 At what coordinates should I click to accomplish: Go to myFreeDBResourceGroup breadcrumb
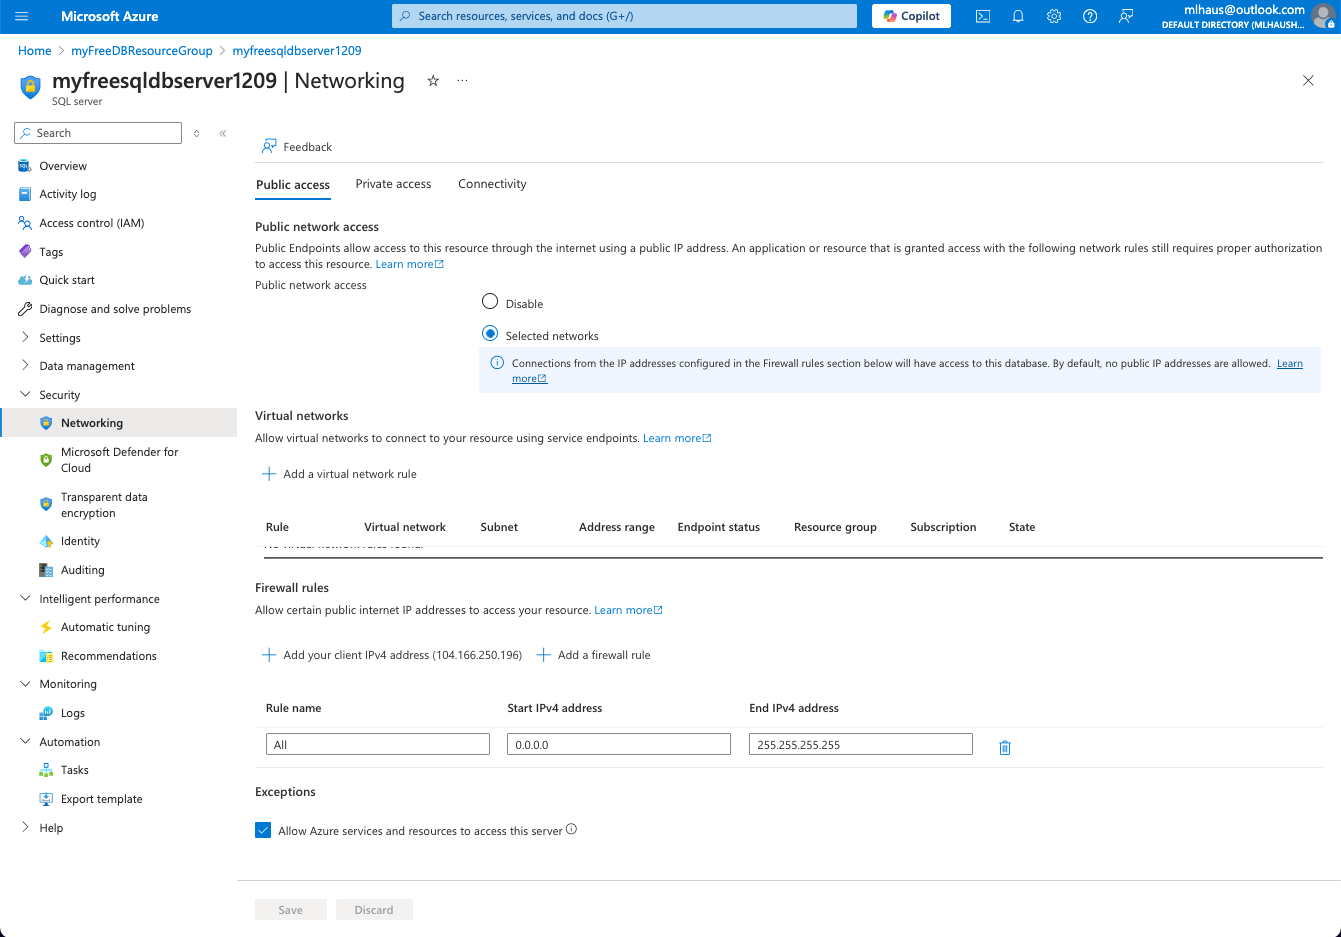[142, 50]
